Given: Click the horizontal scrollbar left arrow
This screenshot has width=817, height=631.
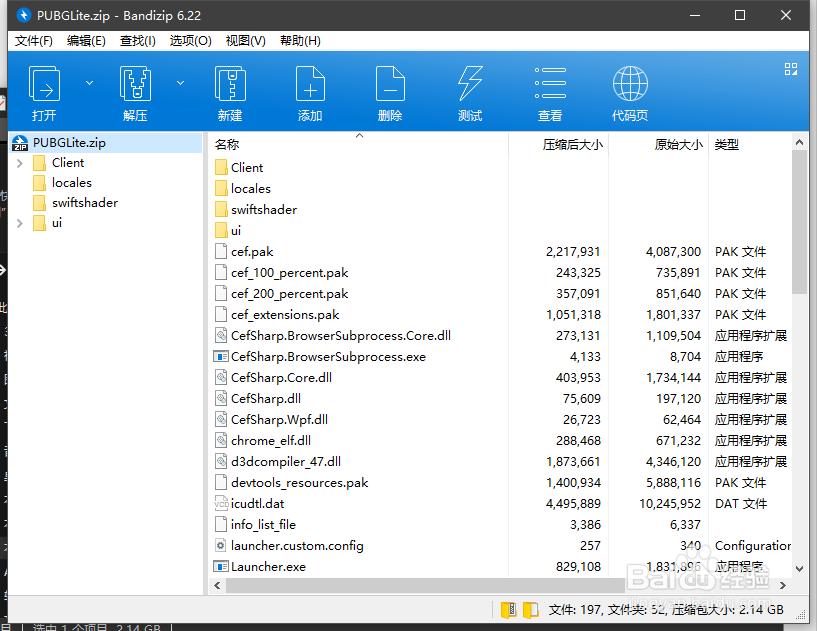Looking at the screenshot, I should coord(217,586).
